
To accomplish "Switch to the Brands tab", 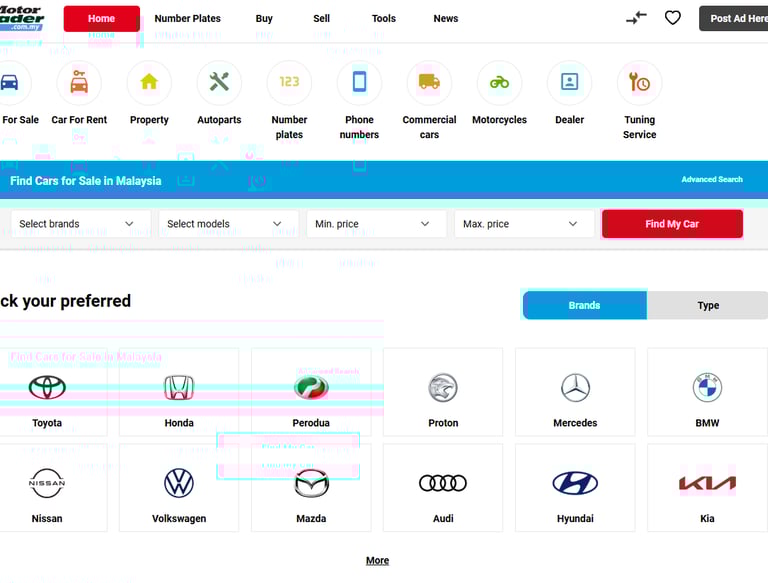I will point(585,305).
